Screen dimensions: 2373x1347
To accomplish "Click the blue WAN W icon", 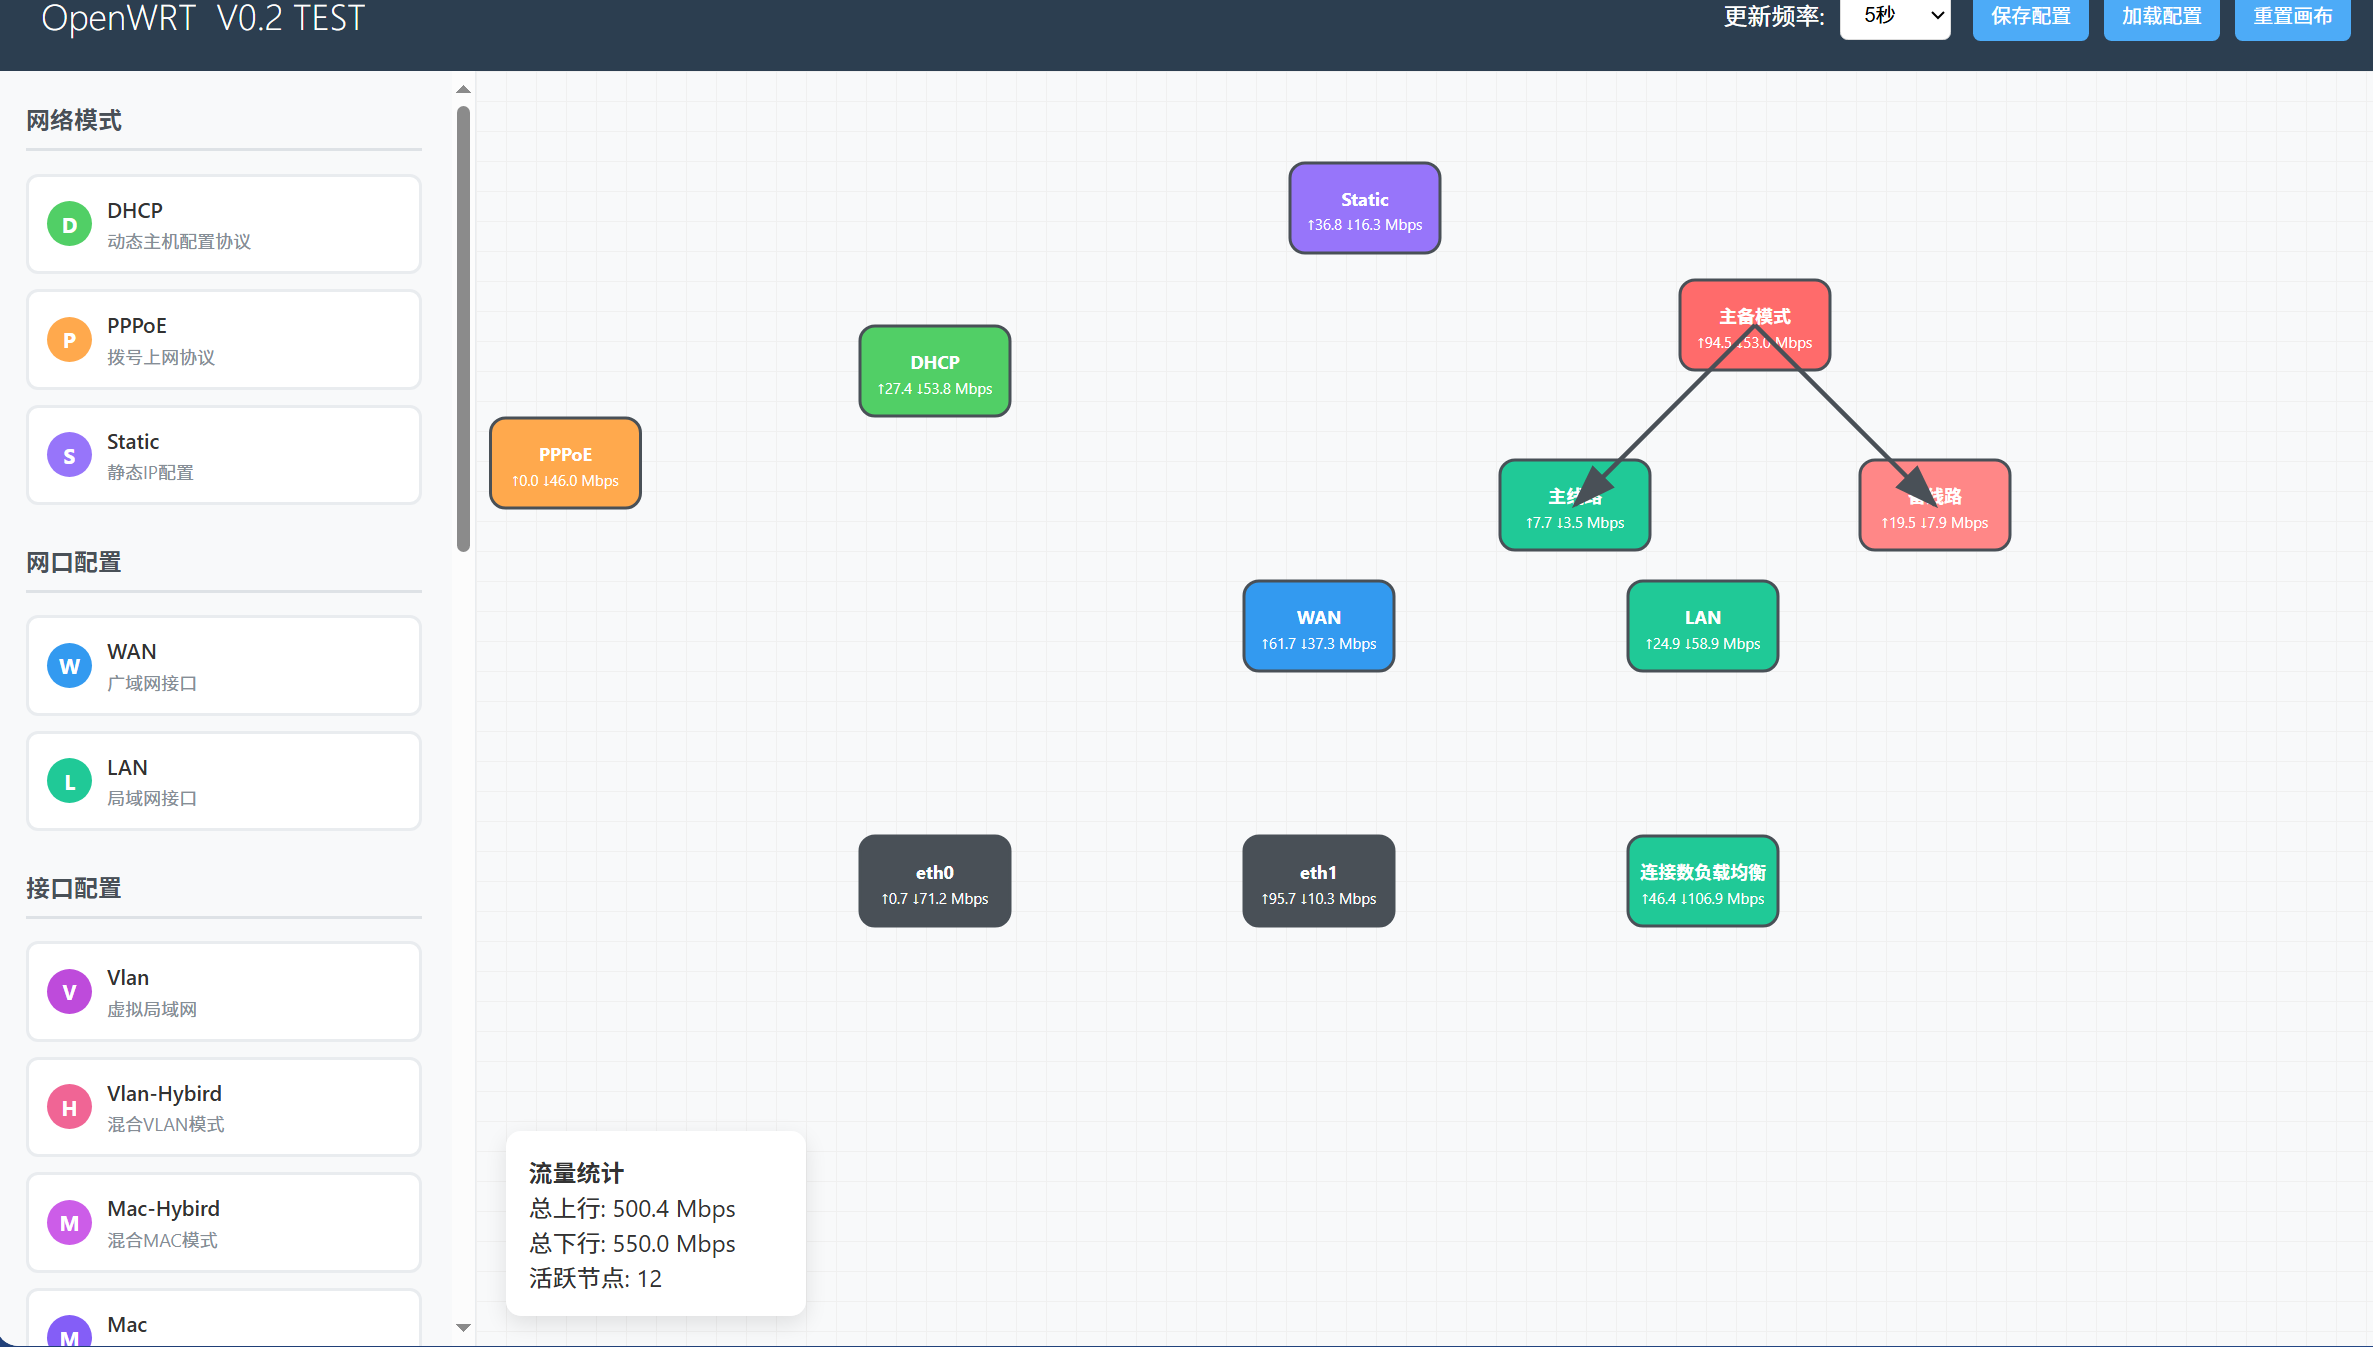I will pos(69,666).
